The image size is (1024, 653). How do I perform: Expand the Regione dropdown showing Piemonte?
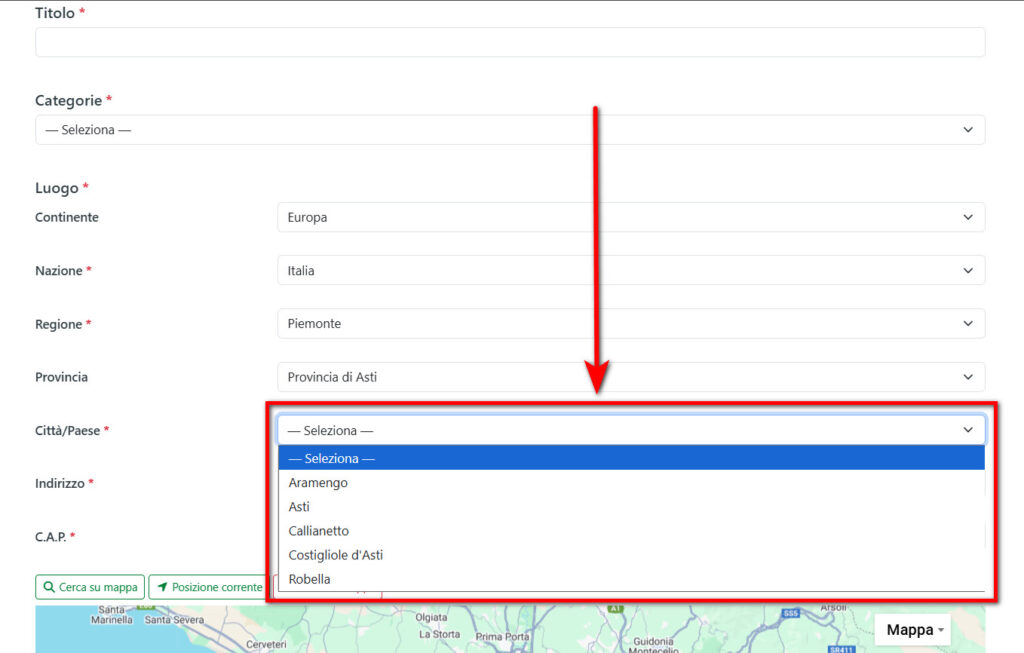(x=630, y=324)
